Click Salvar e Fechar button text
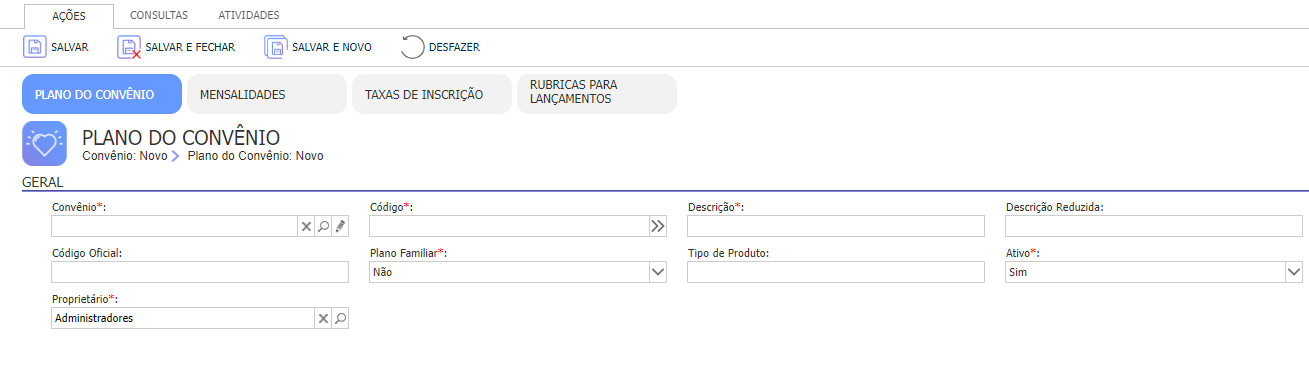The image size is (1309, 371). pos(190,47)
